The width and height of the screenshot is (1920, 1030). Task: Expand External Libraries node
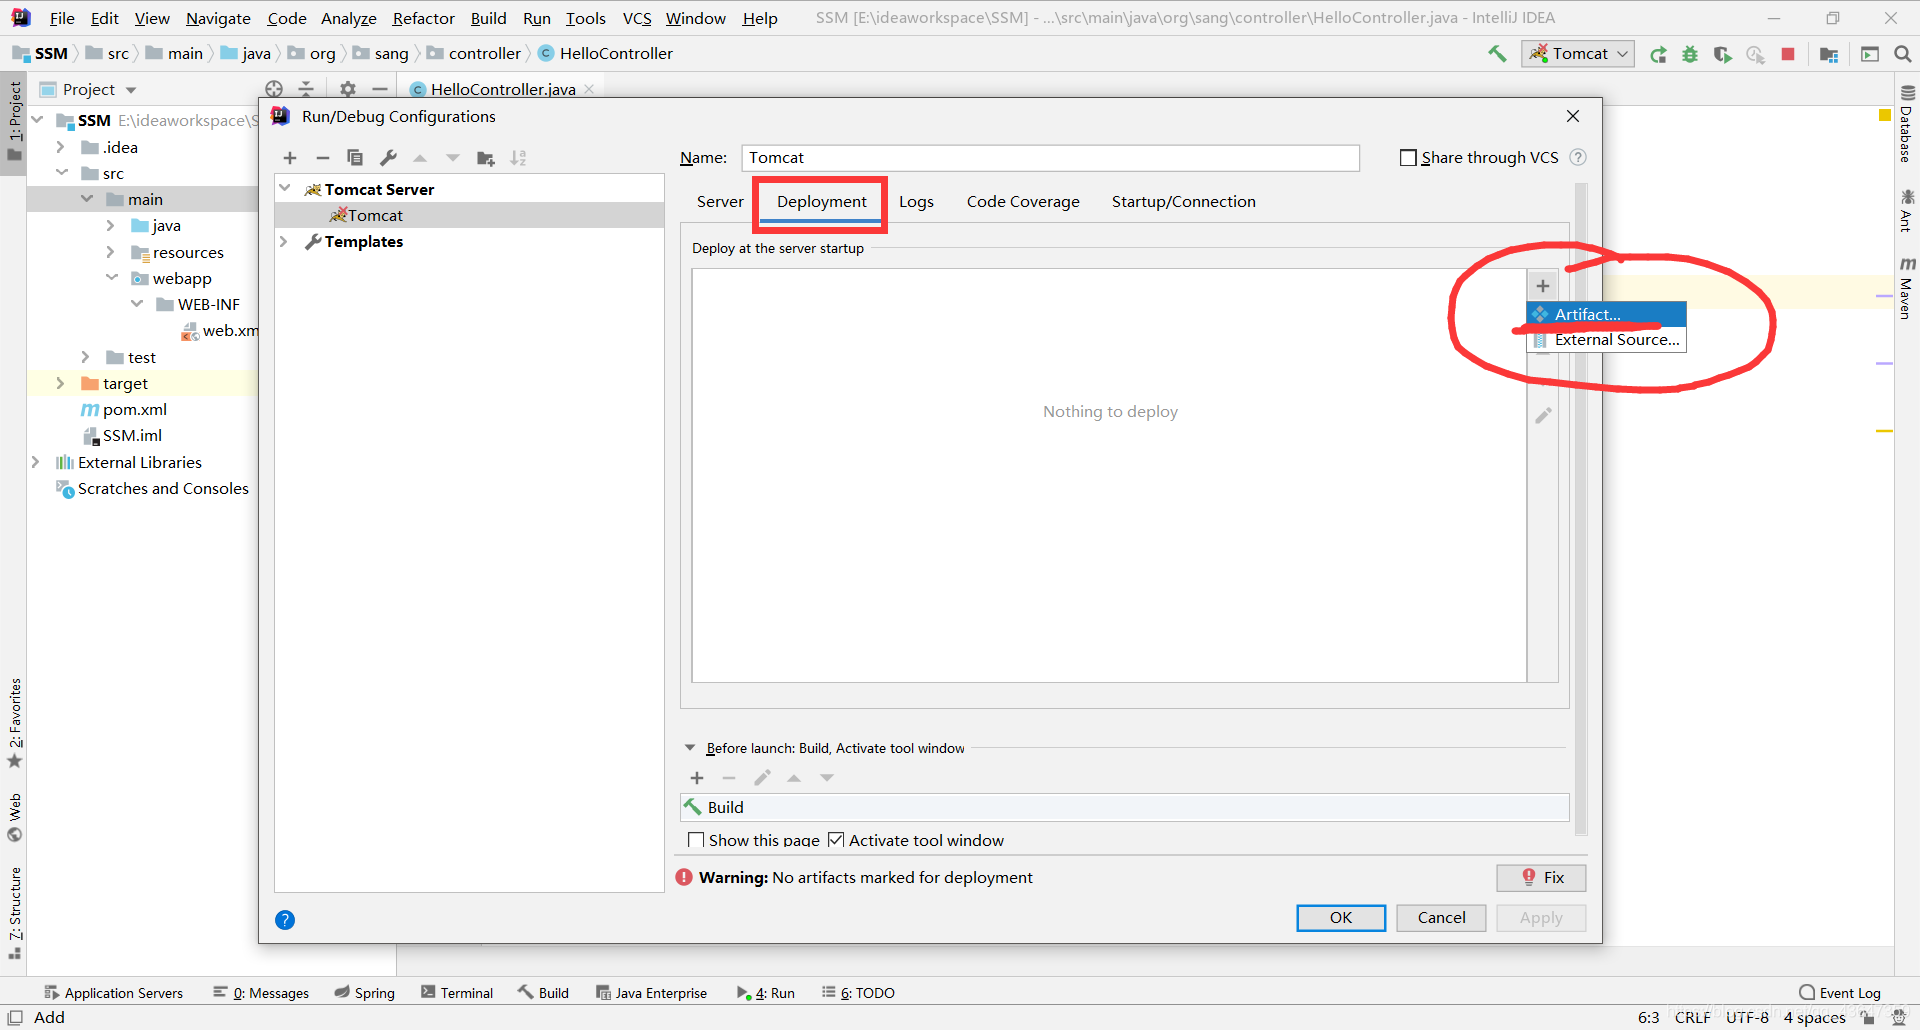35,462
